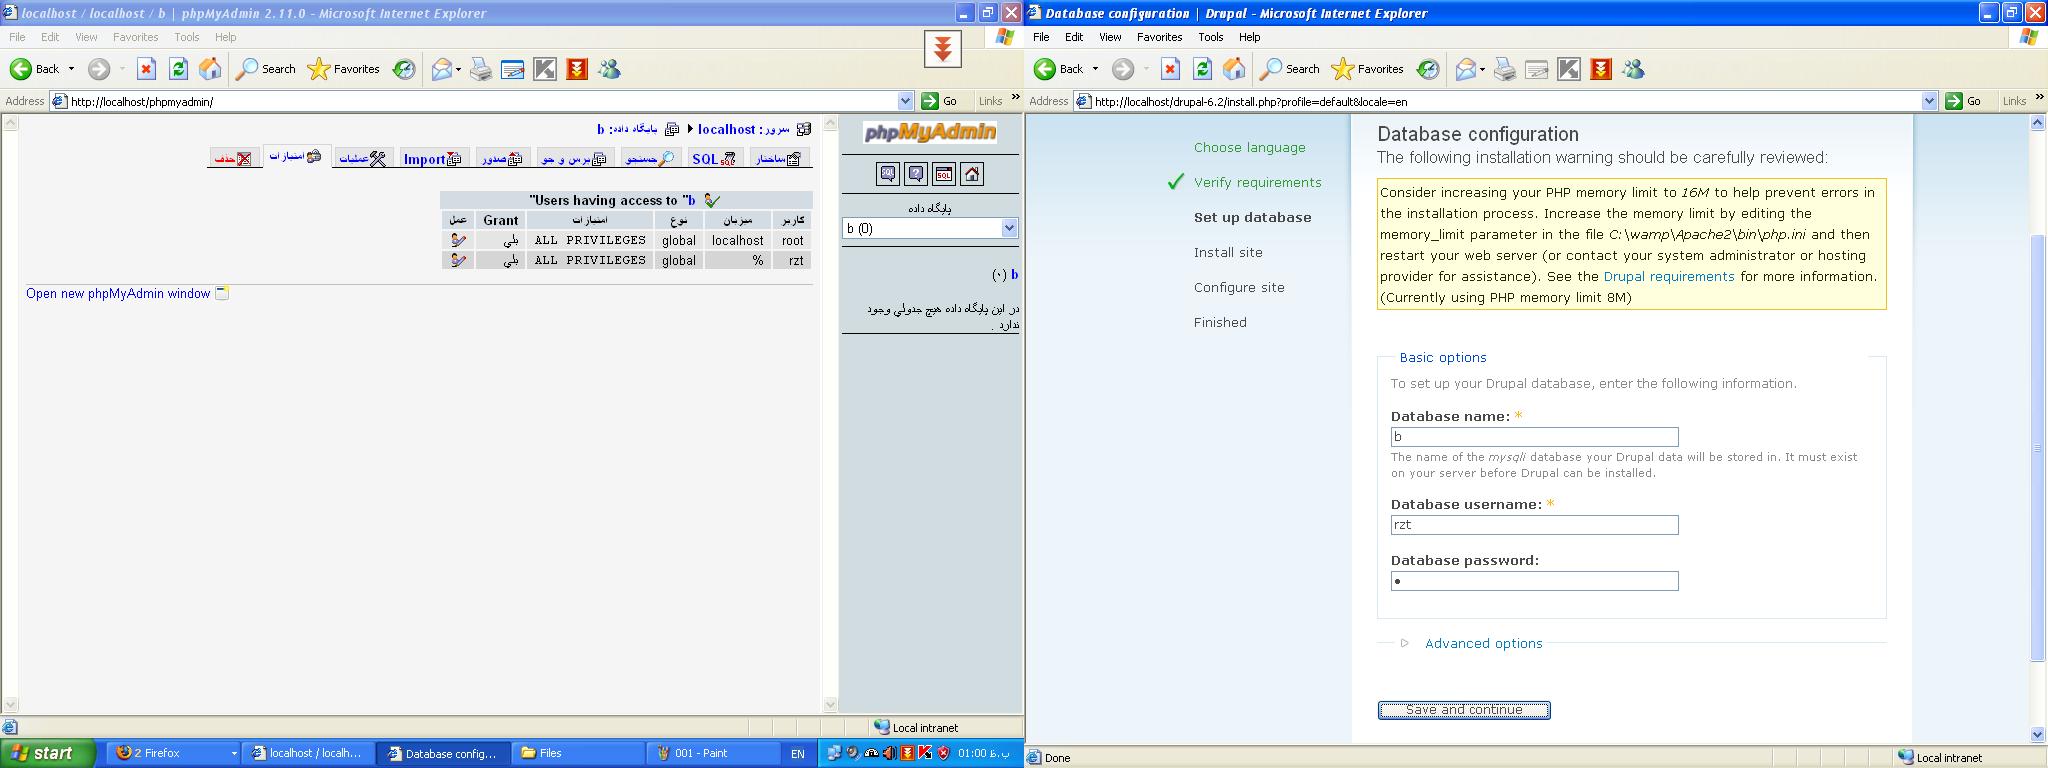Click database b link in phpMyAdmin sidebar
The height and width of the screenshot is (768, 2048).
pyautogui.click(x=1014, y=274)
